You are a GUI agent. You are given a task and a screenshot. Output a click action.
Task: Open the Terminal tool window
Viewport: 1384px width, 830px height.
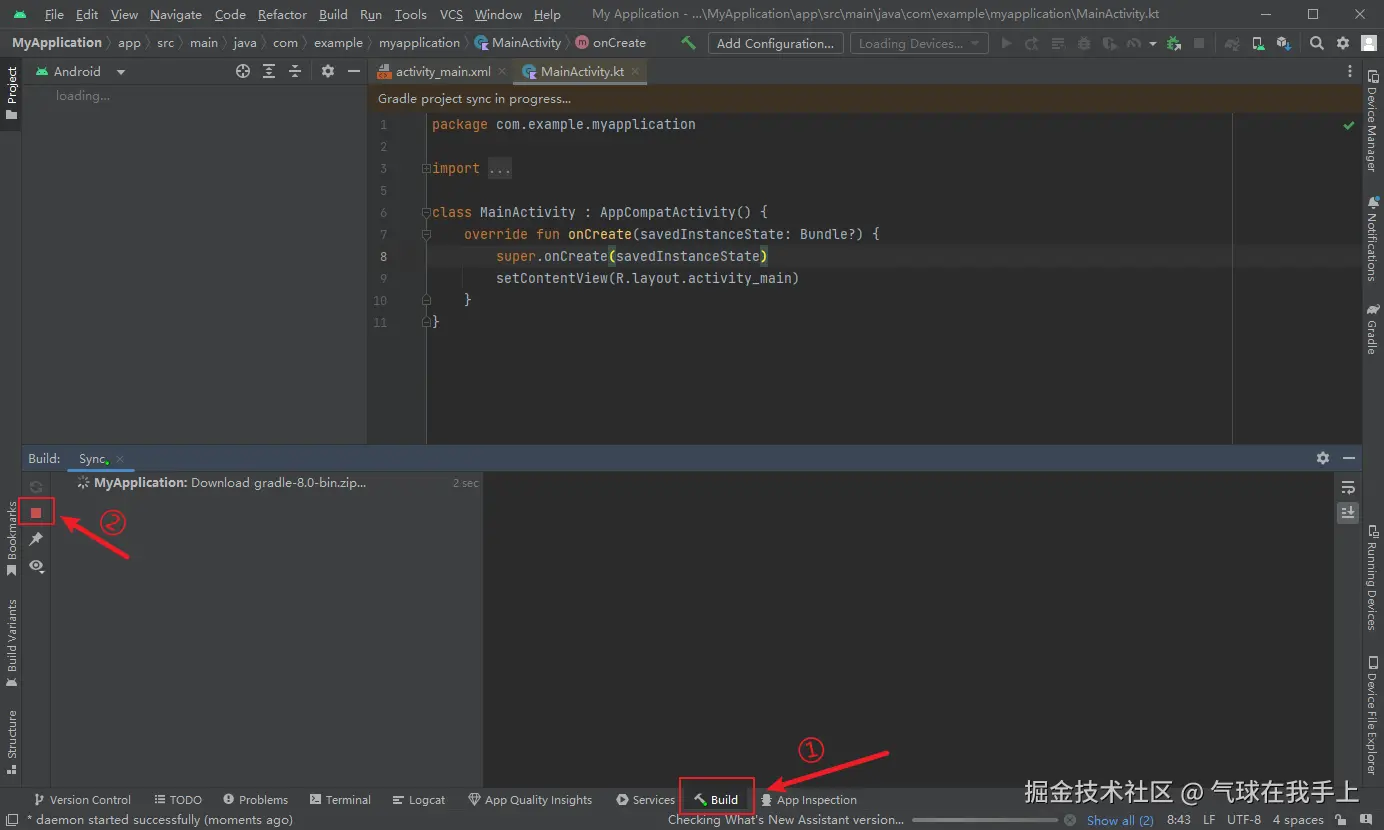point(340,800)
